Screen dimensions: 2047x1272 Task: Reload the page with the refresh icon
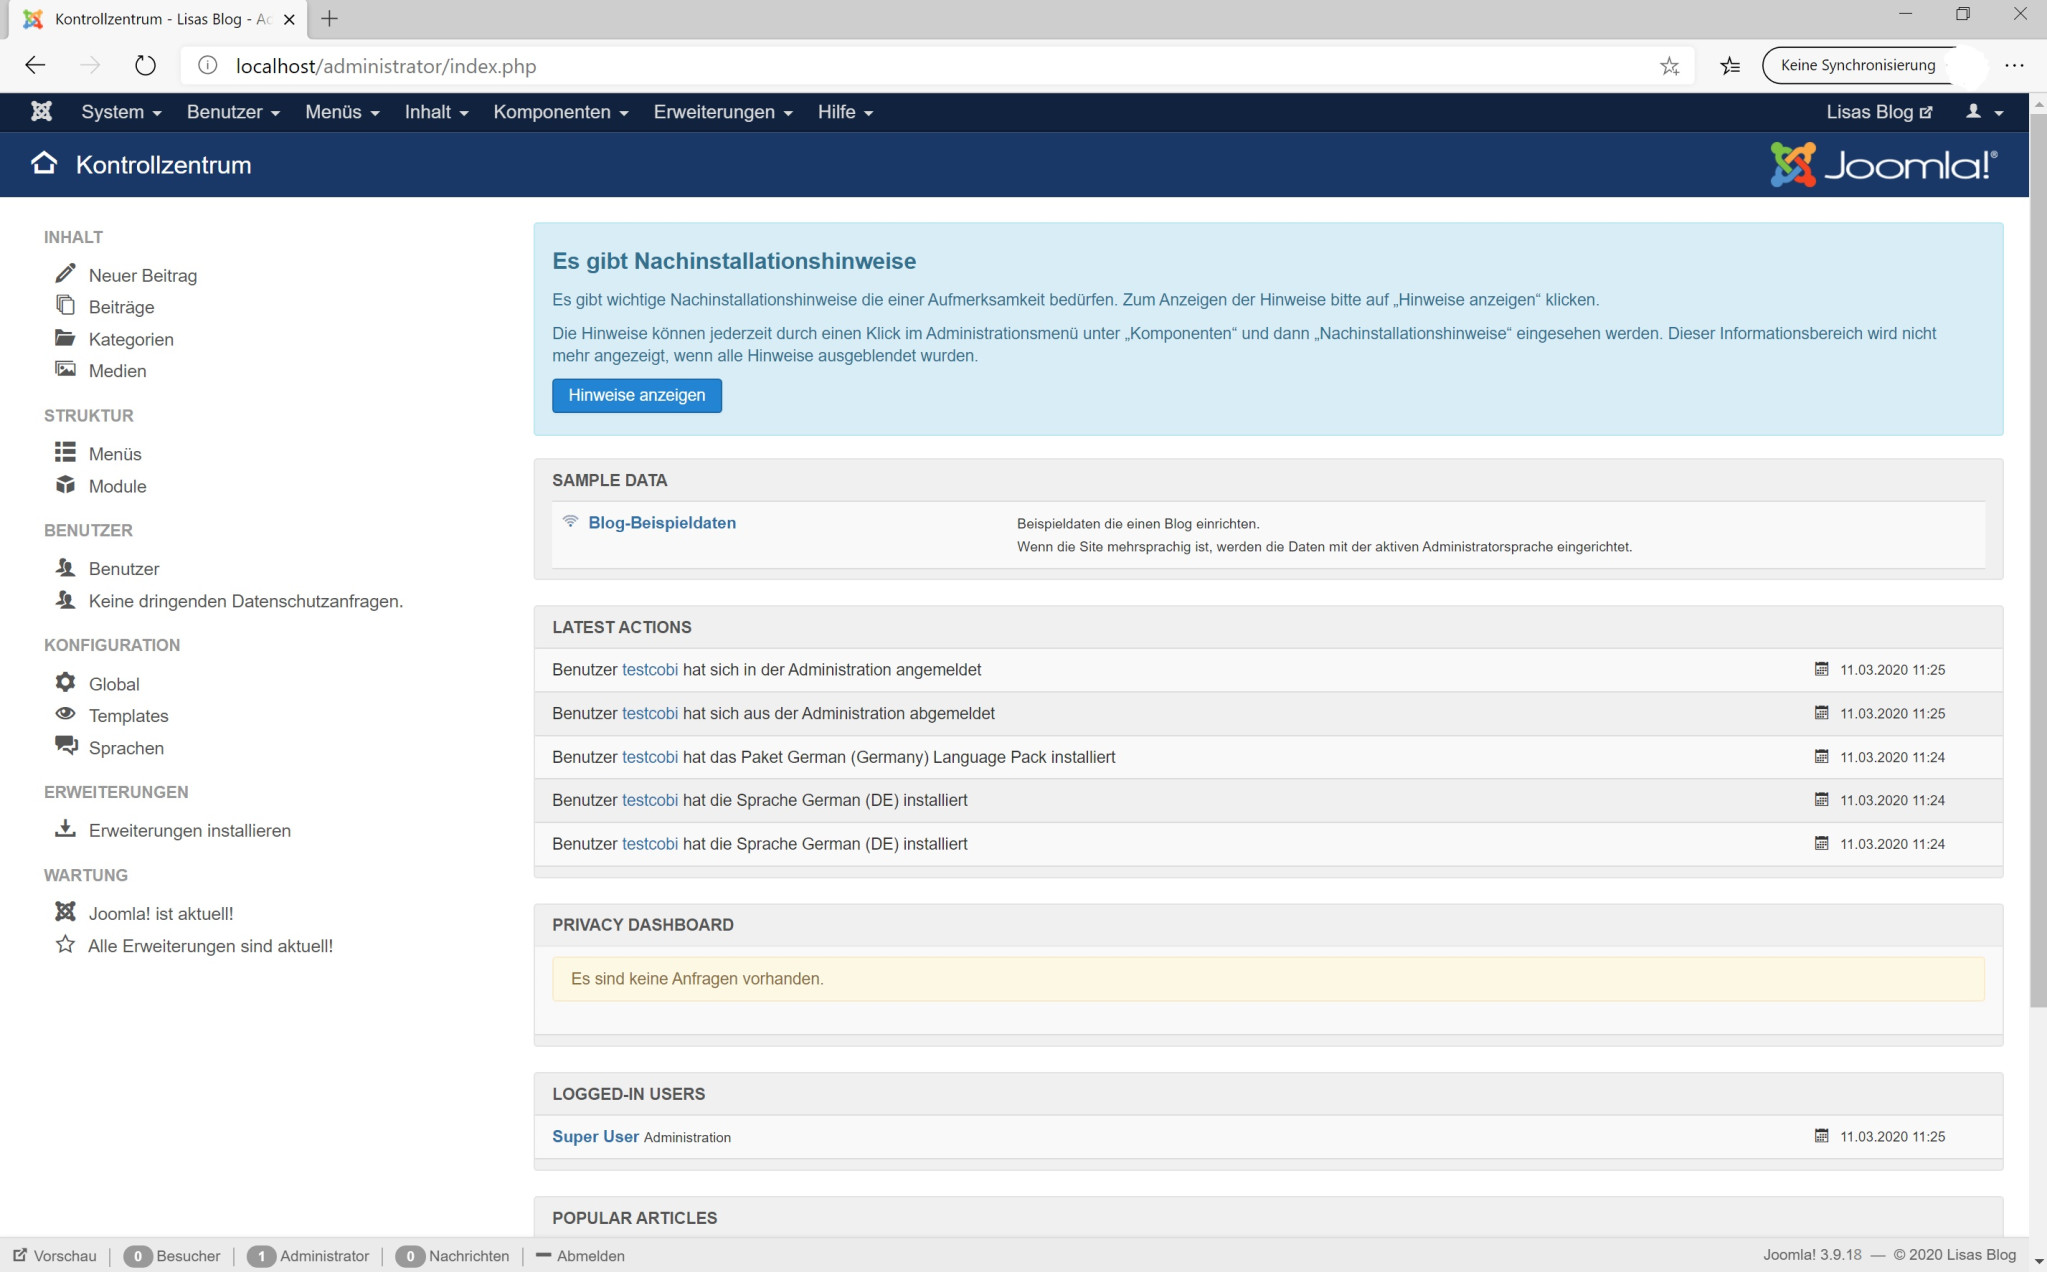click(145, 66)
